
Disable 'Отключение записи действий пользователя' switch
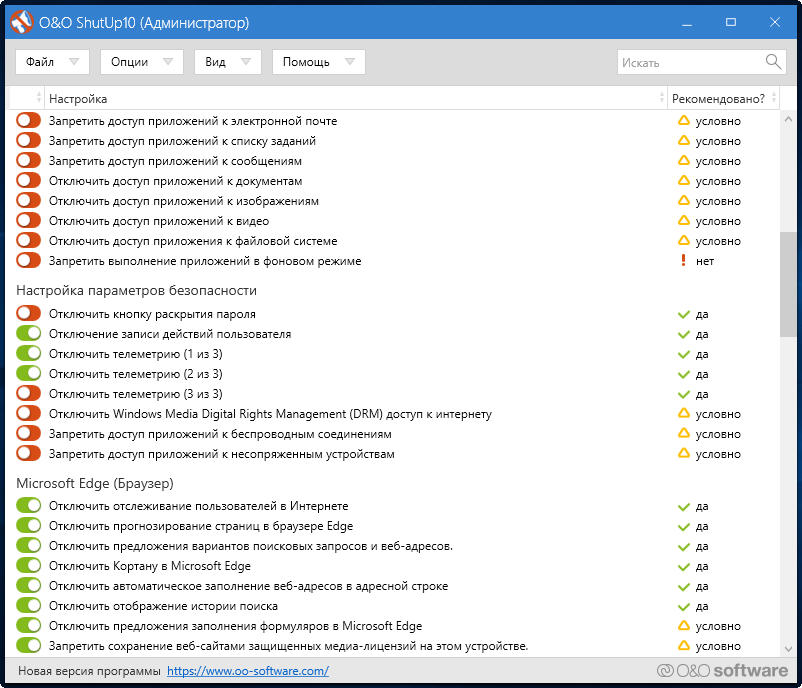tap(28, 333)
